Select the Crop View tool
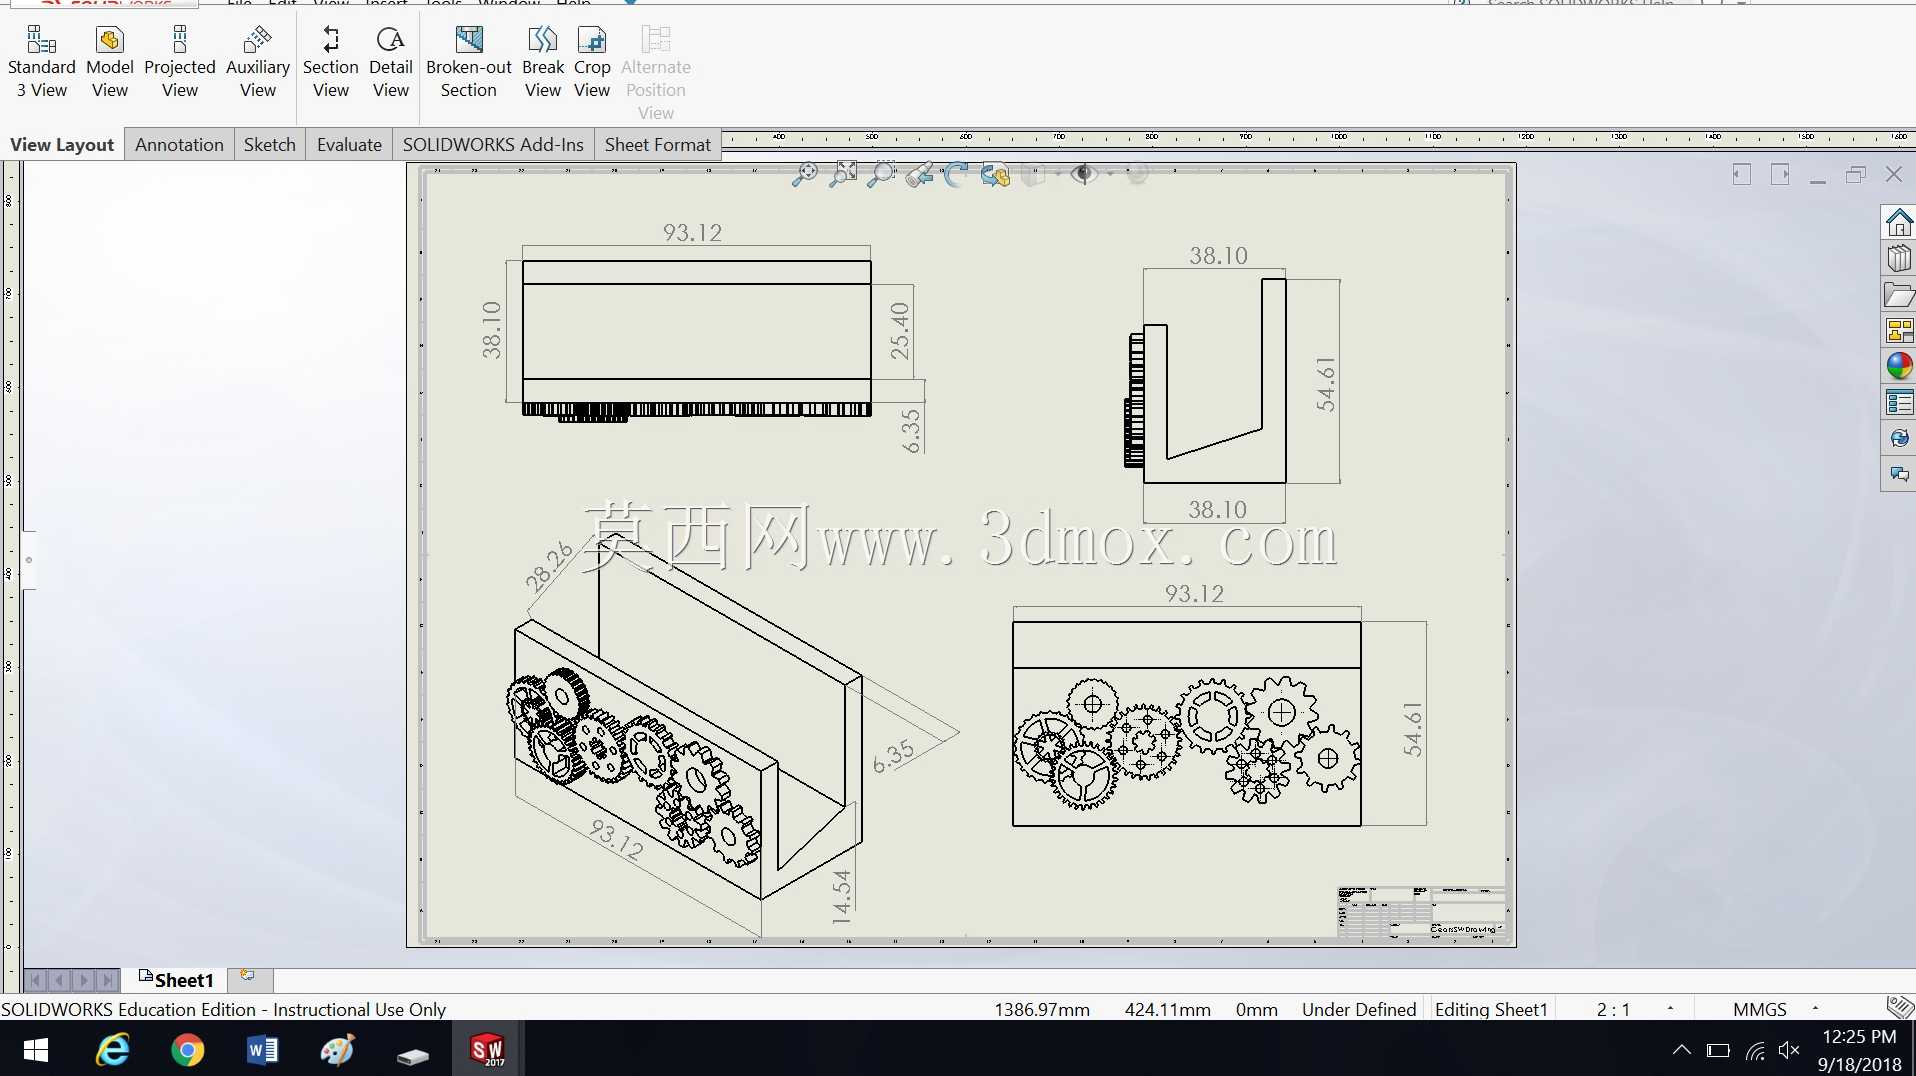 tap(592, 62)
